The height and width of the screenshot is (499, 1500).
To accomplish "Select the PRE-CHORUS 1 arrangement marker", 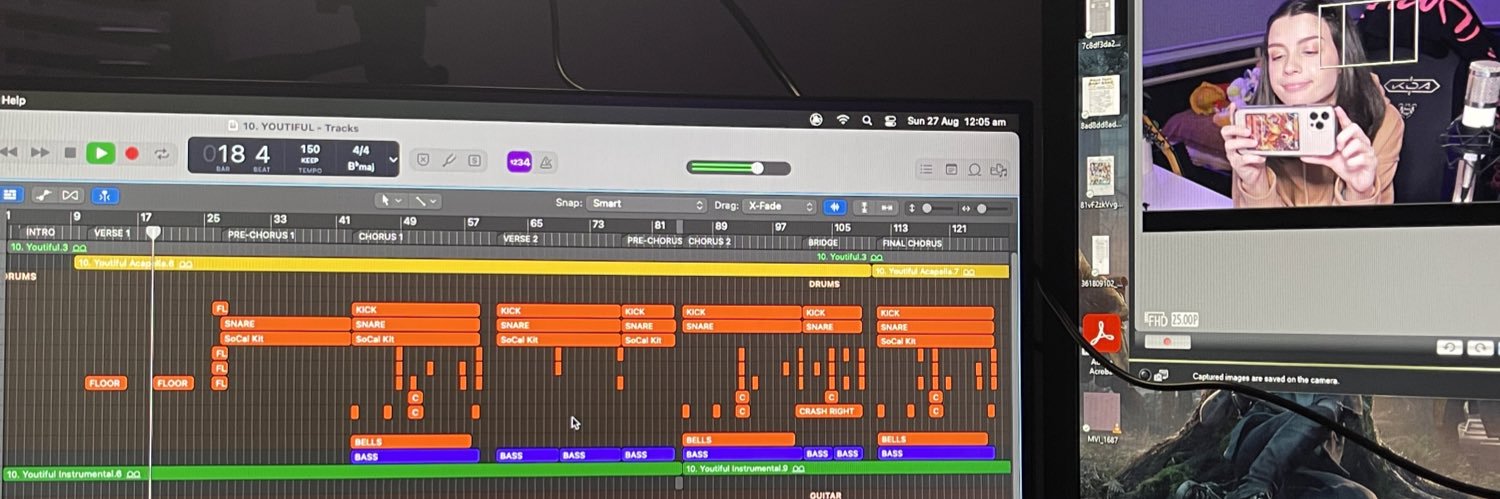I will (260, 235).
